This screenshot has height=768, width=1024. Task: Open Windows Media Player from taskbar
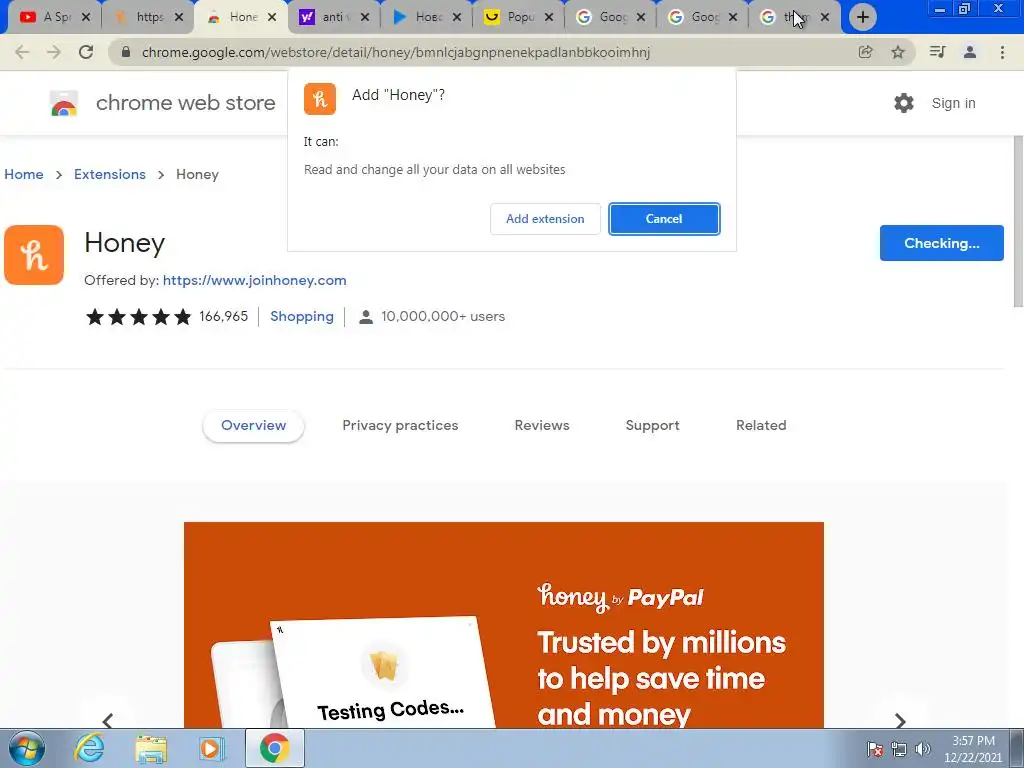coord(211,748)
